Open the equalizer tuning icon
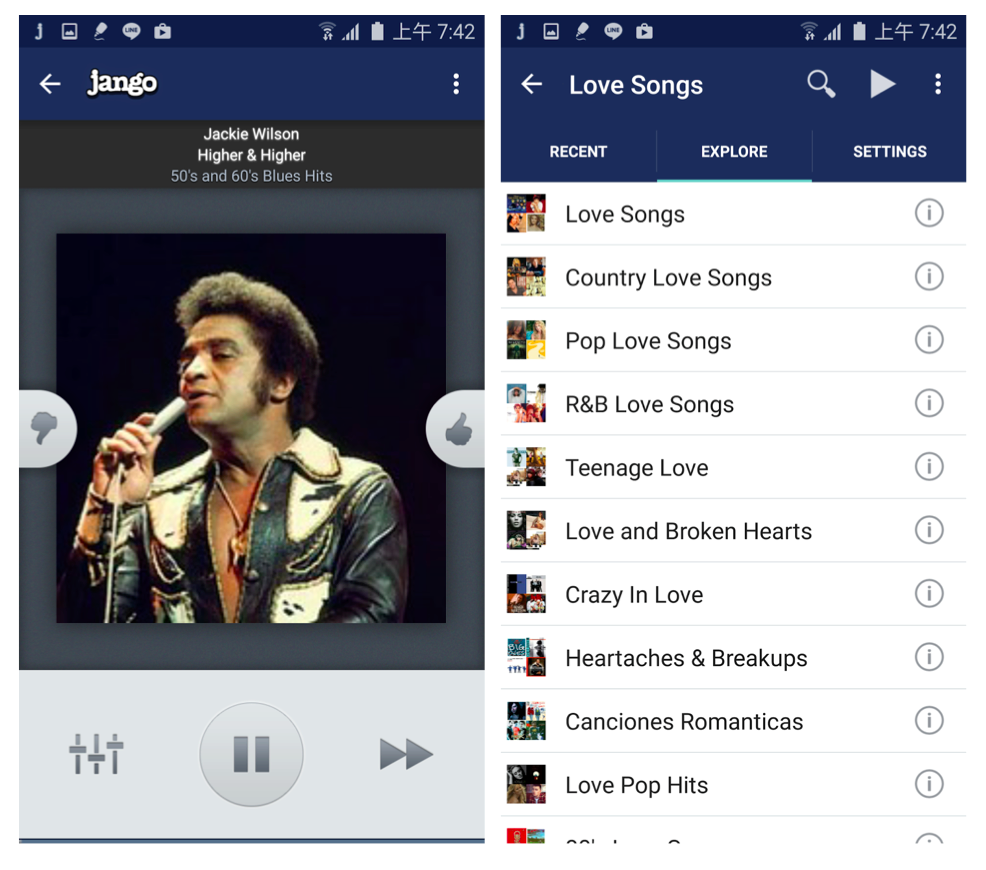This screenshot has width=986, height=870. pos(96,753)
